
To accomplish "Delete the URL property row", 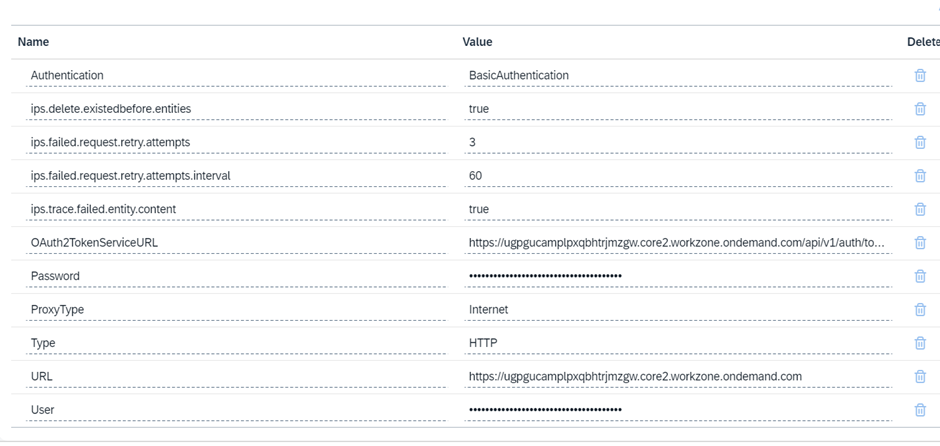I will [x=919, y=376].
